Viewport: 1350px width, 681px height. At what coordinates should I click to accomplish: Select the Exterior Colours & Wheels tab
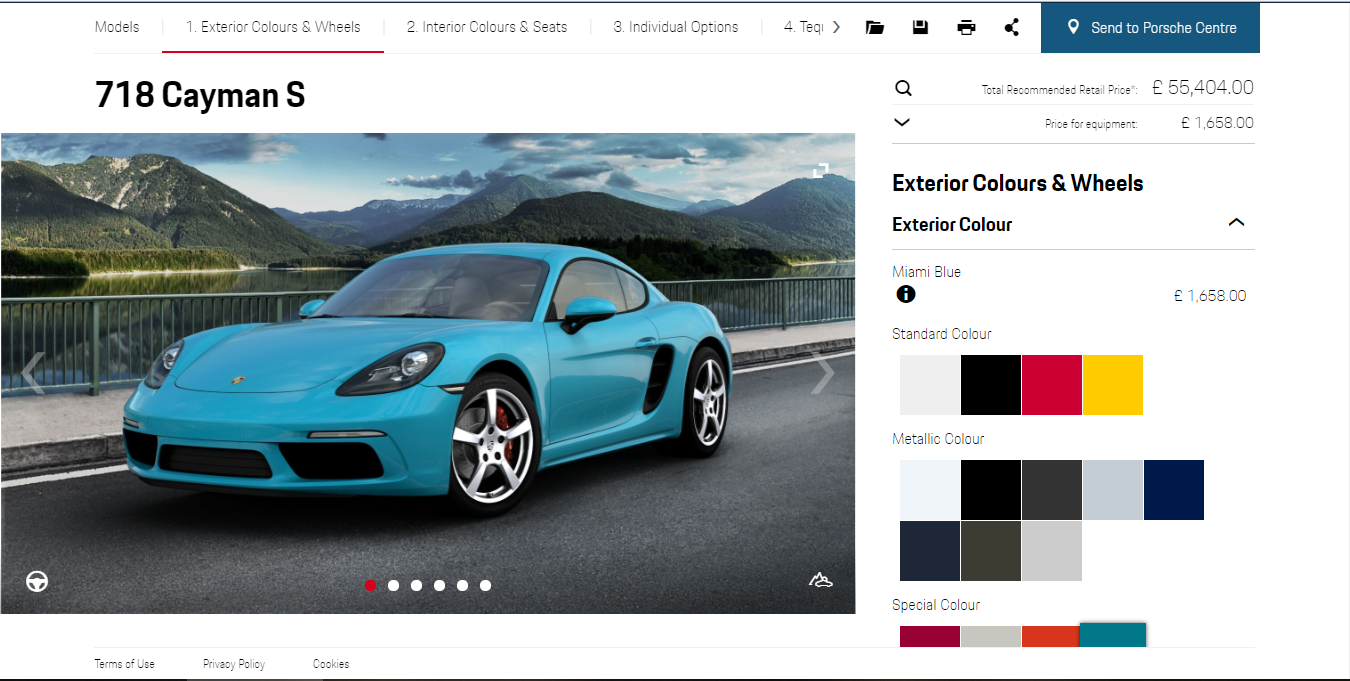[x=273, y=27]
